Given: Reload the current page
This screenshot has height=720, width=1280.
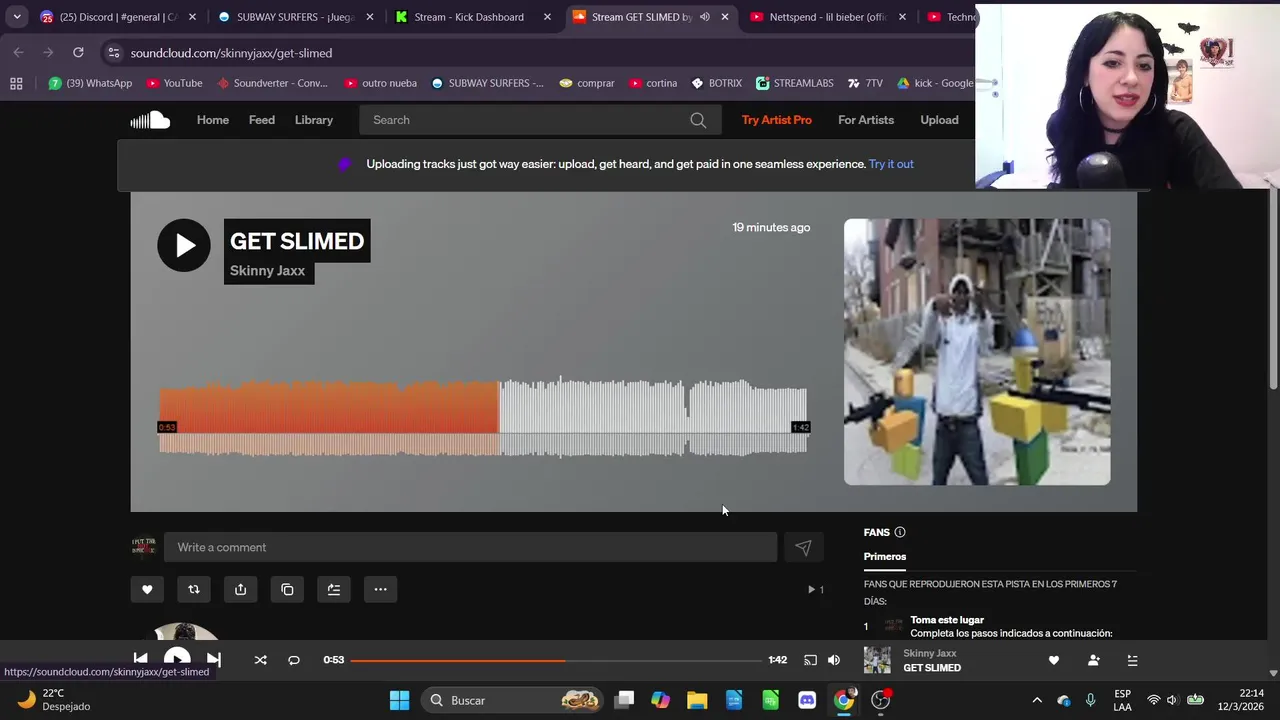Looking at the screenshot, I should [x=78, y=52].
